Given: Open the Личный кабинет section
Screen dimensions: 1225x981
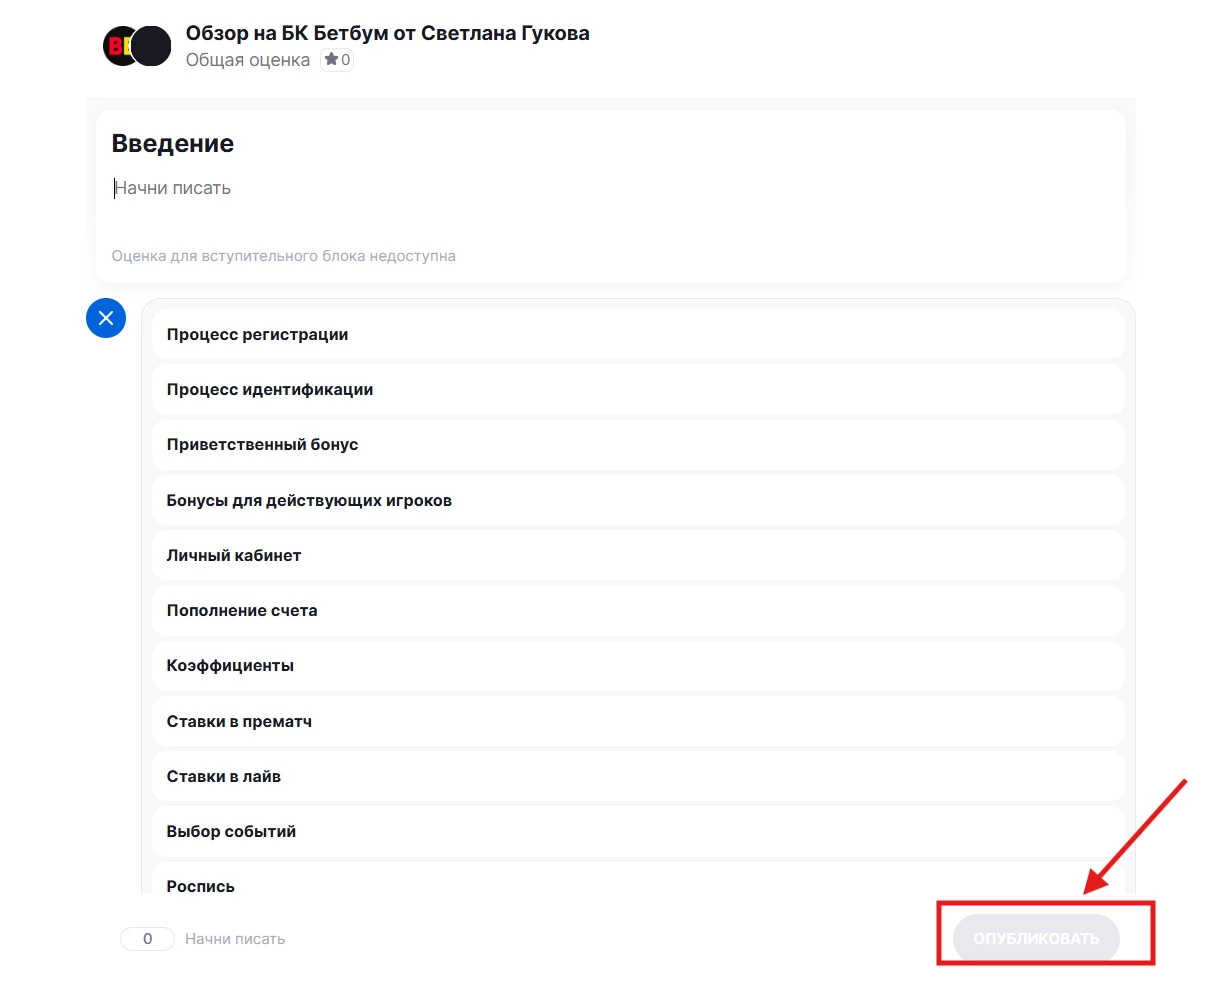Looking at the screenshot, I should [x=638, y=555].
